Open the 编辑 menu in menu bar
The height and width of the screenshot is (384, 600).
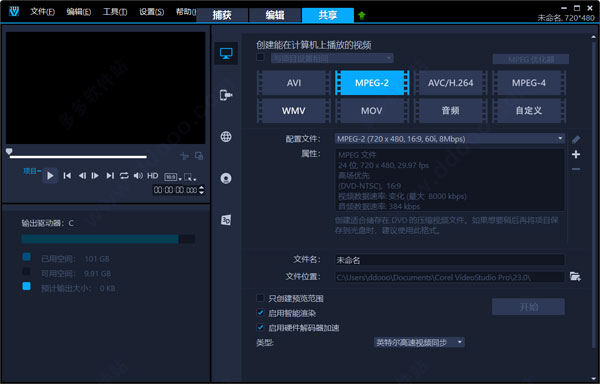[x=78, y=12]
